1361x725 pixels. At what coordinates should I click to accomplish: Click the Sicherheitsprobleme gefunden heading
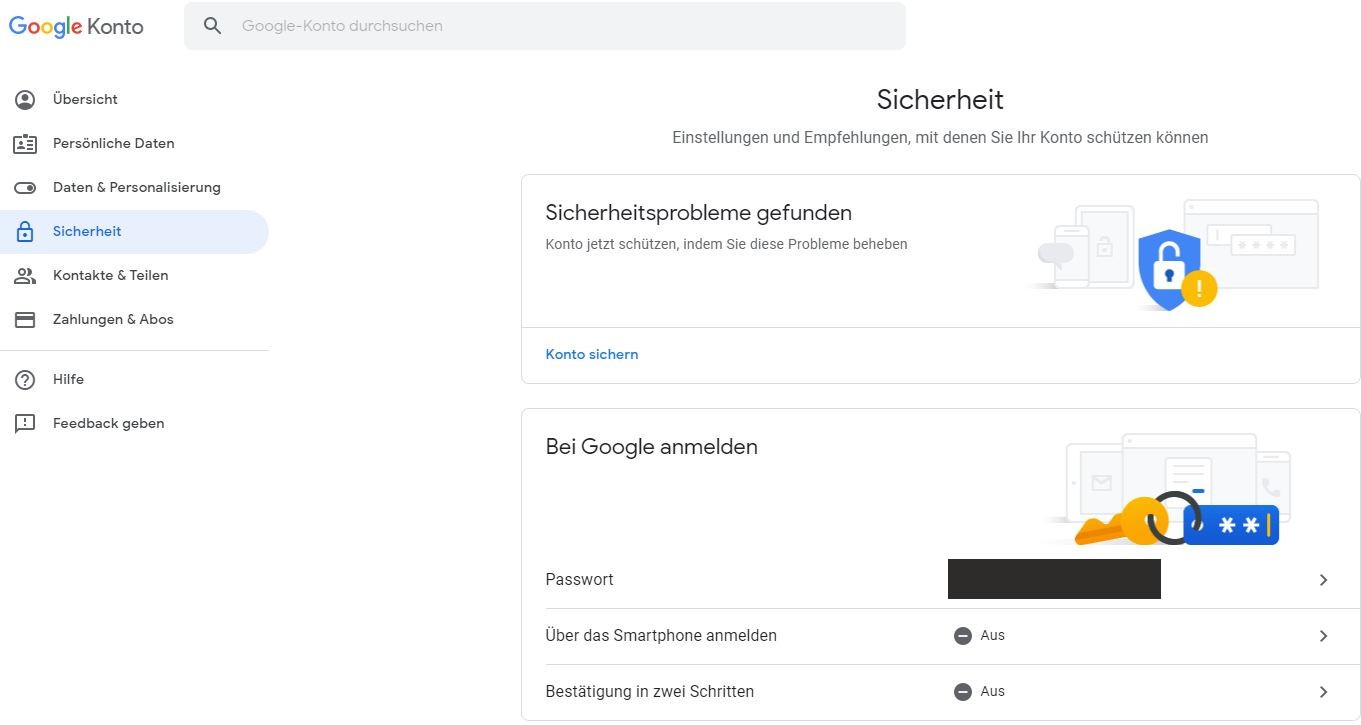point(698,213)
